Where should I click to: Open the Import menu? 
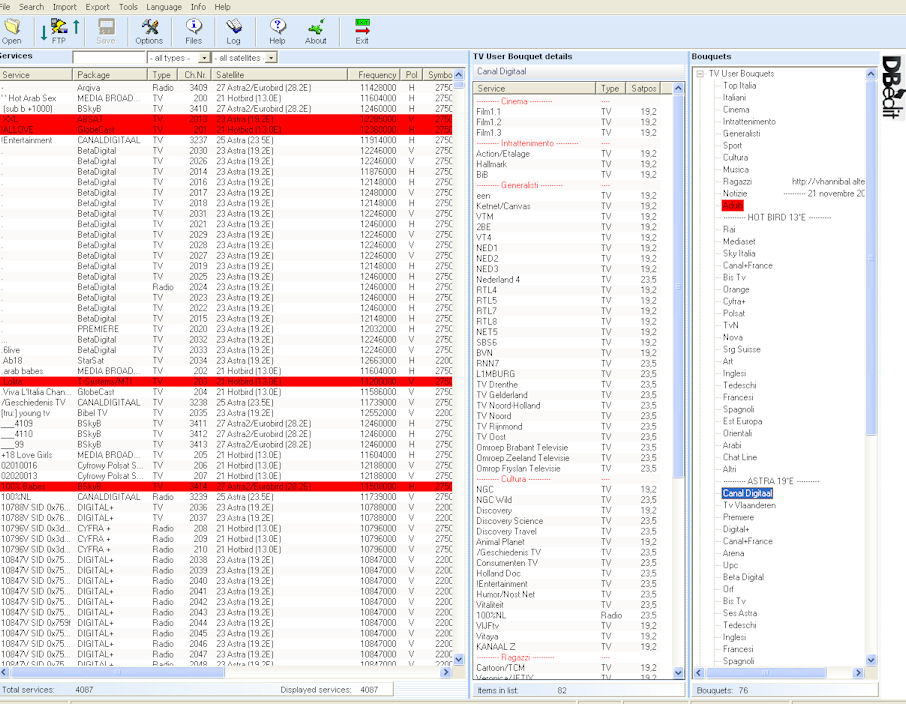[x=65, y=7]
